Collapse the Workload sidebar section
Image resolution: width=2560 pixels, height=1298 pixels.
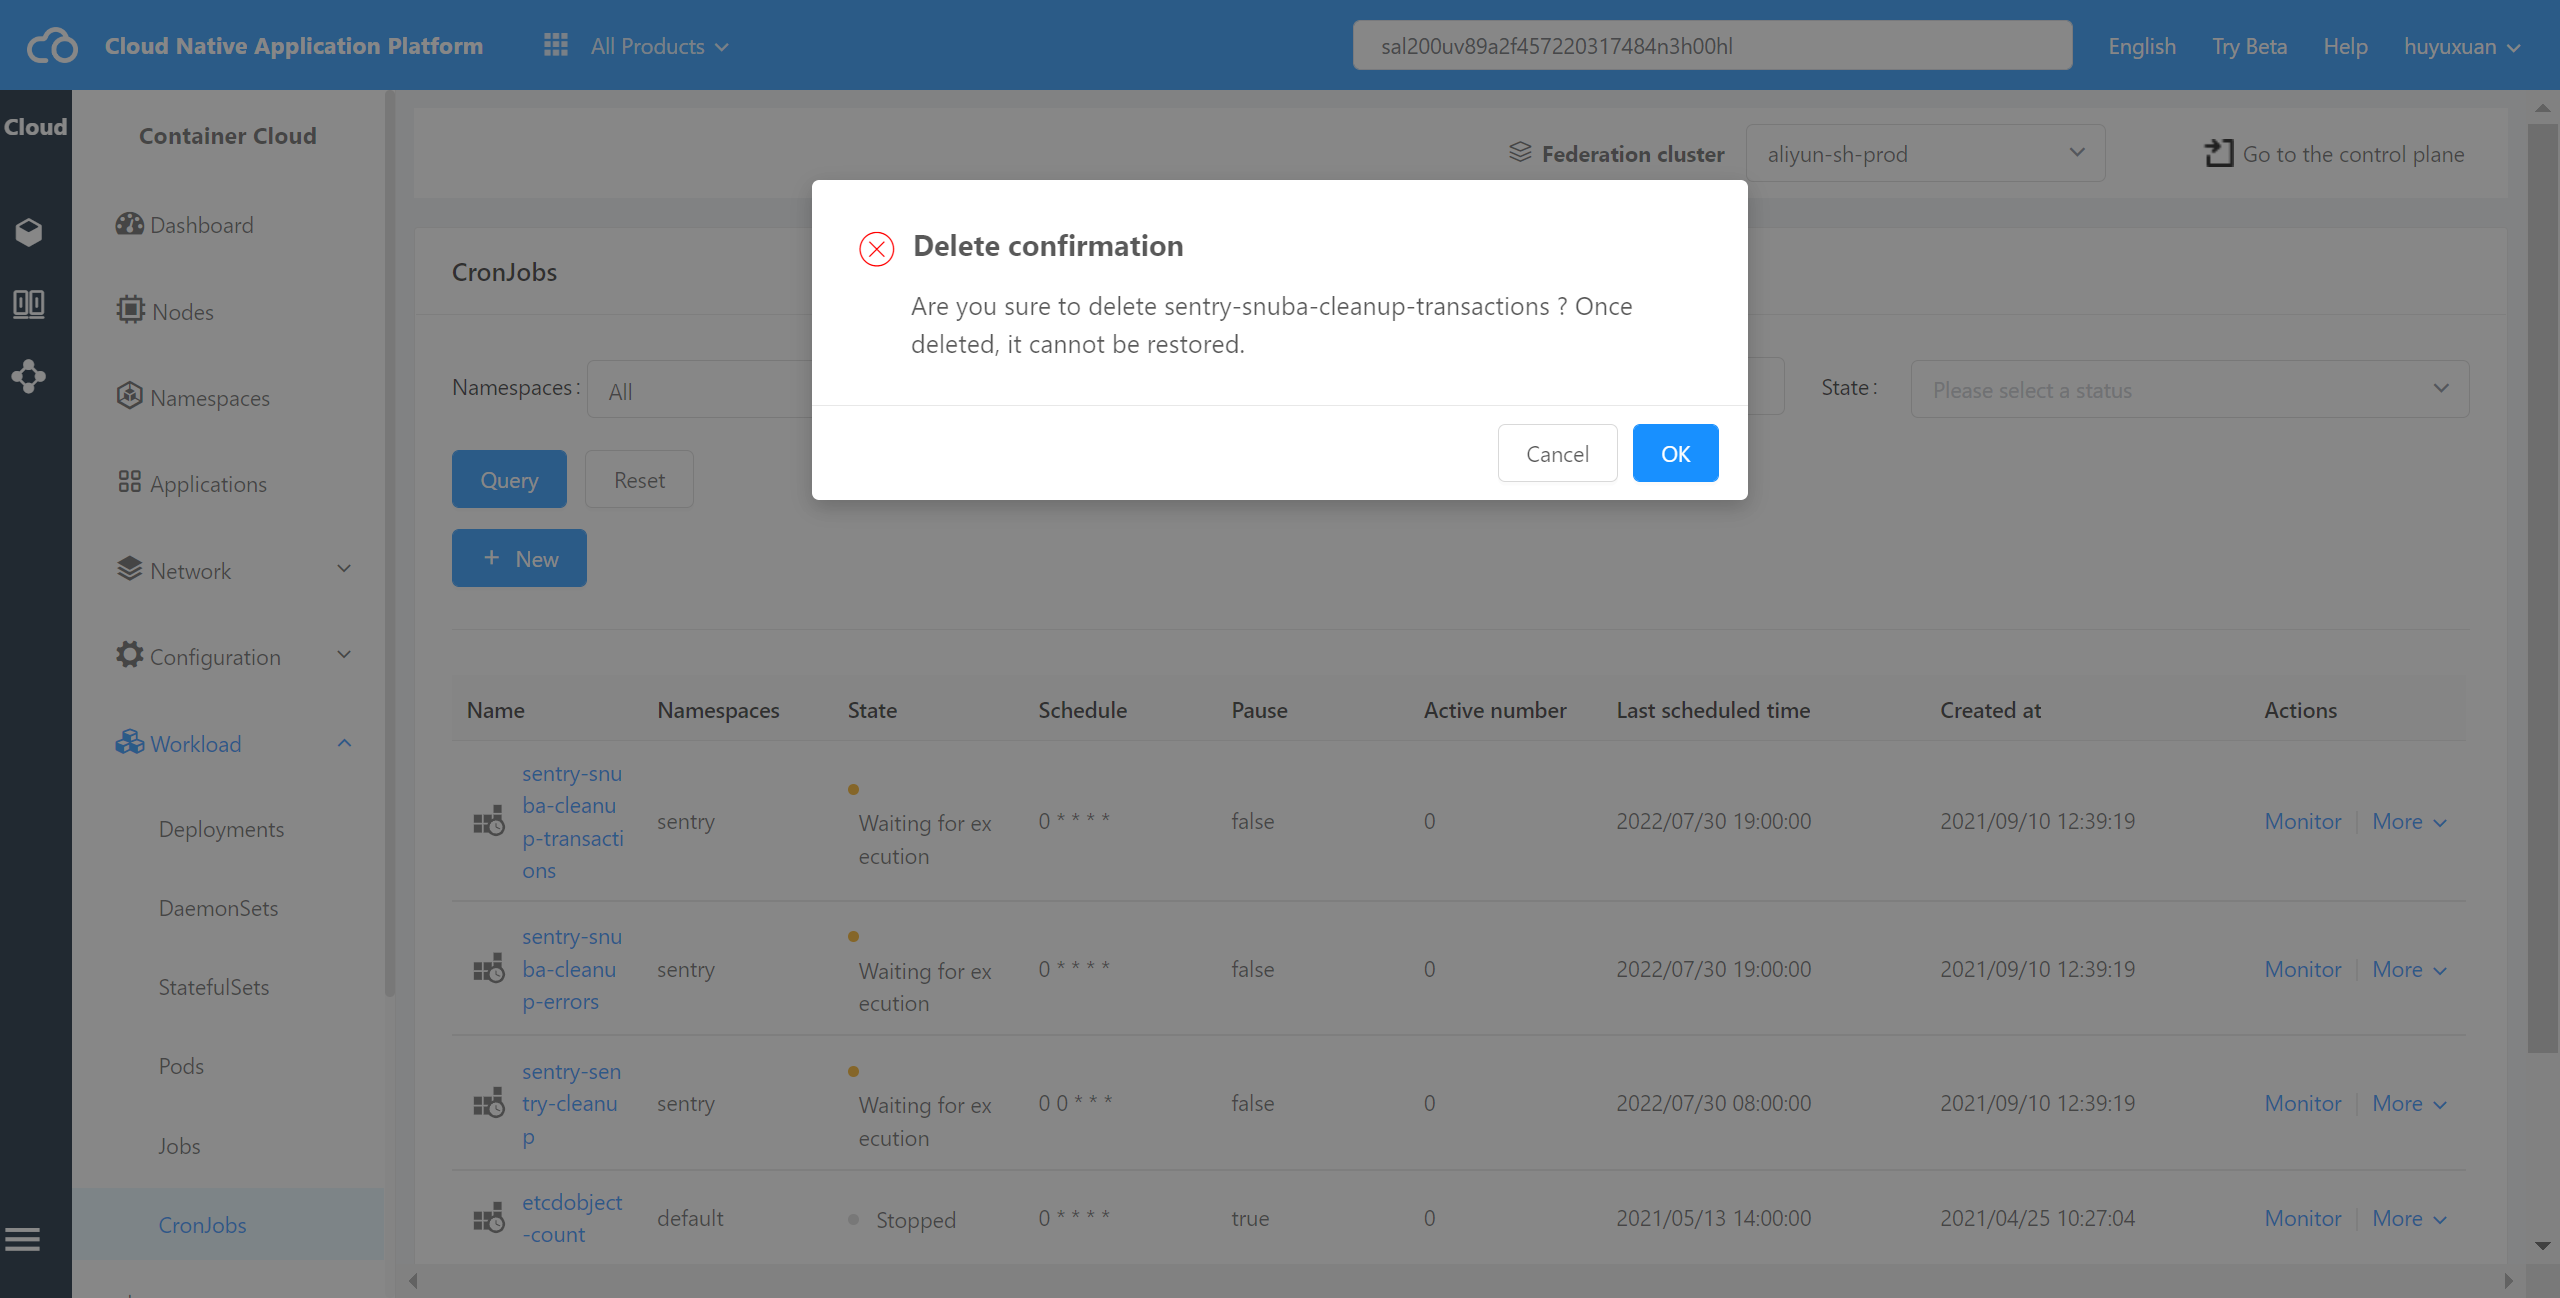[x=344, y=743]
